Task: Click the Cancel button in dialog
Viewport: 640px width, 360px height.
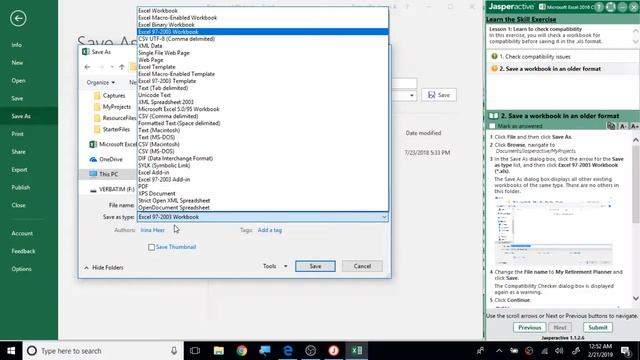Action: 362,266
